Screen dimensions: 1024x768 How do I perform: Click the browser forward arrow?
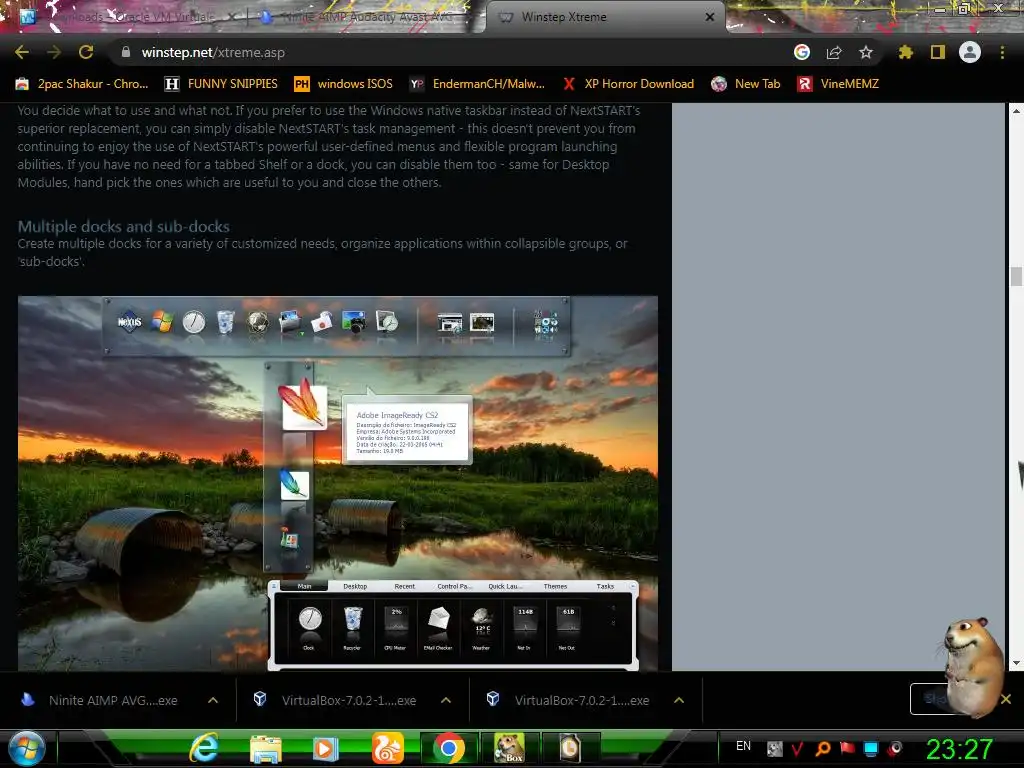[x=54, y=52]
